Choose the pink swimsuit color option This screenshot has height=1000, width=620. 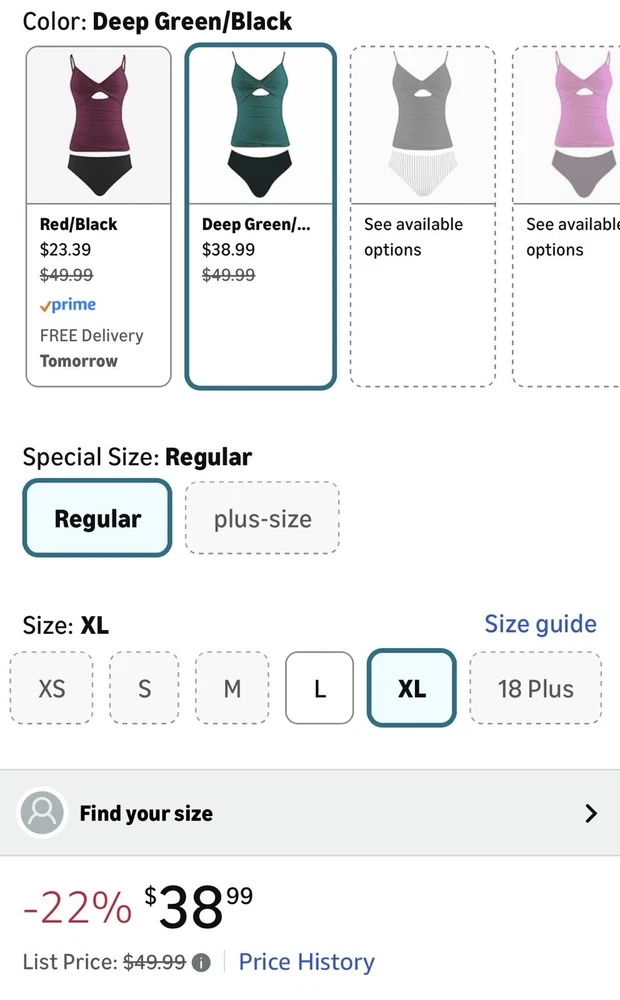[567, 216]
